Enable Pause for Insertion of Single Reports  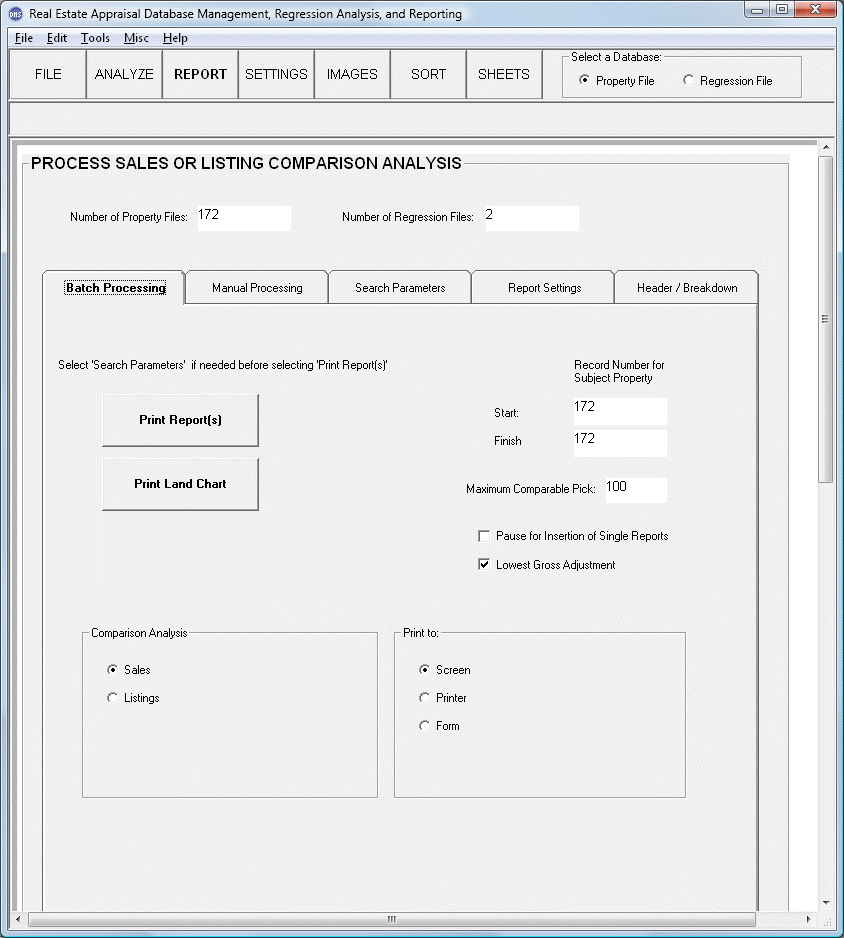click(485, 536)
